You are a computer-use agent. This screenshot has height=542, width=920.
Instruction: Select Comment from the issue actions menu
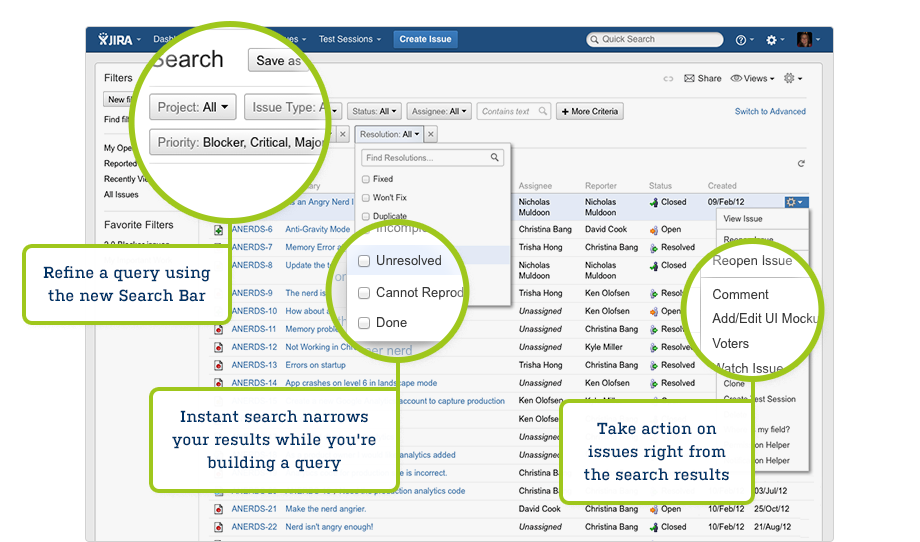click(x=740, y=294)
